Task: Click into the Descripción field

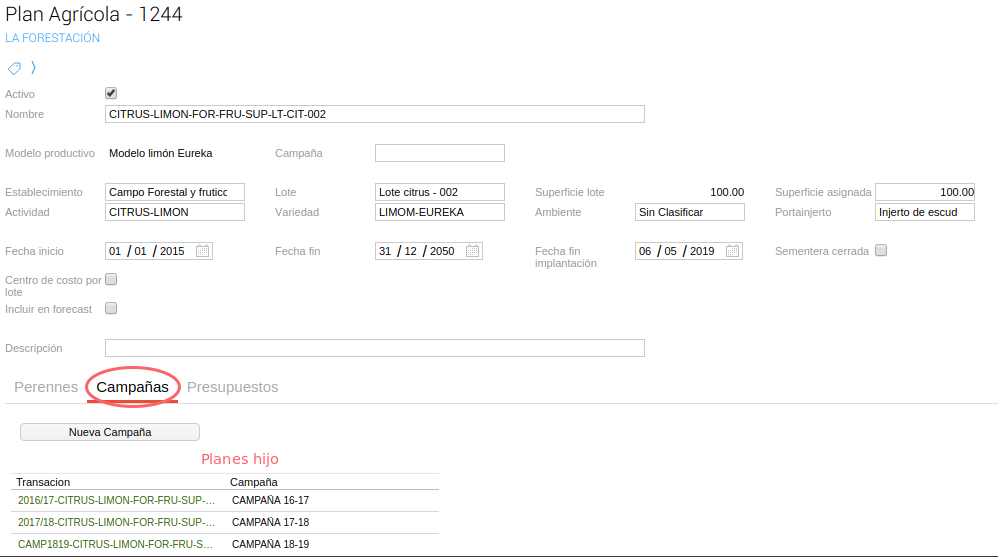Action: point(374,348)
